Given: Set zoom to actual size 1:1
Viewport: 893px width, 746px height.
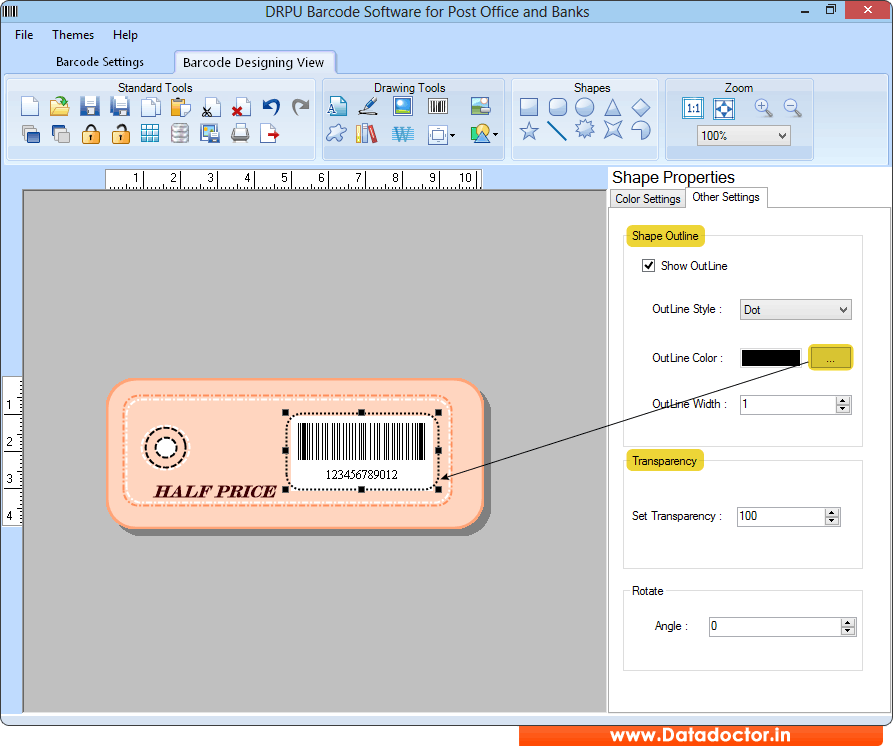Looking at the screenshot, I should [x=693, y=108].
